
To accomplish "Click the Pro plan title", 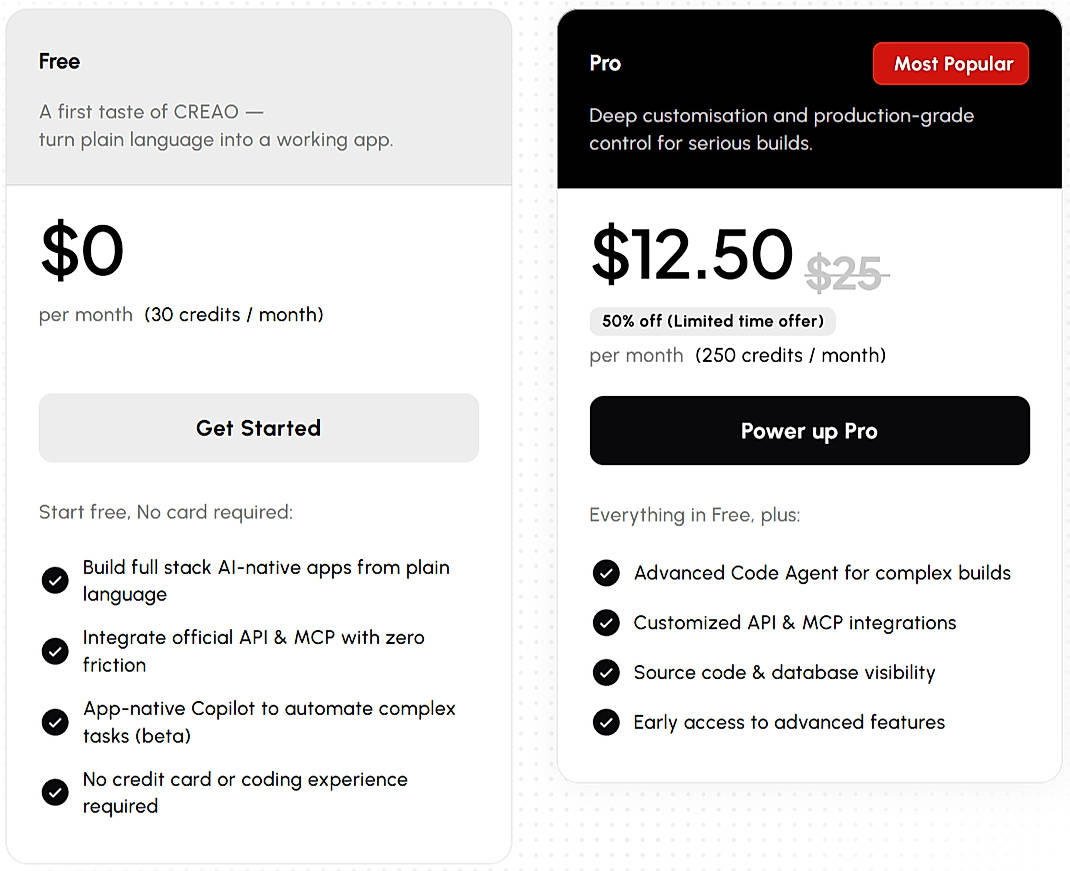I will tap(604, 63).
